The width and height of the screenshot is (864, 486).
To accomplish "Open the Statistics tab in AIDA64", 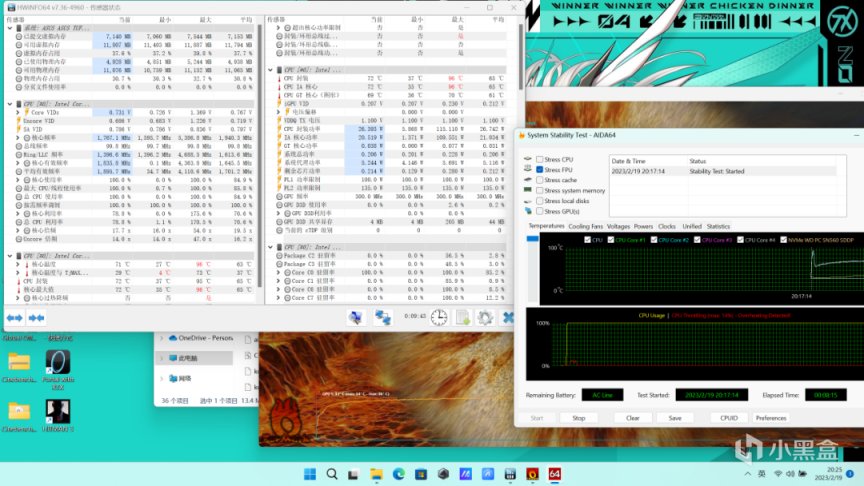I will tap(718, 227).
